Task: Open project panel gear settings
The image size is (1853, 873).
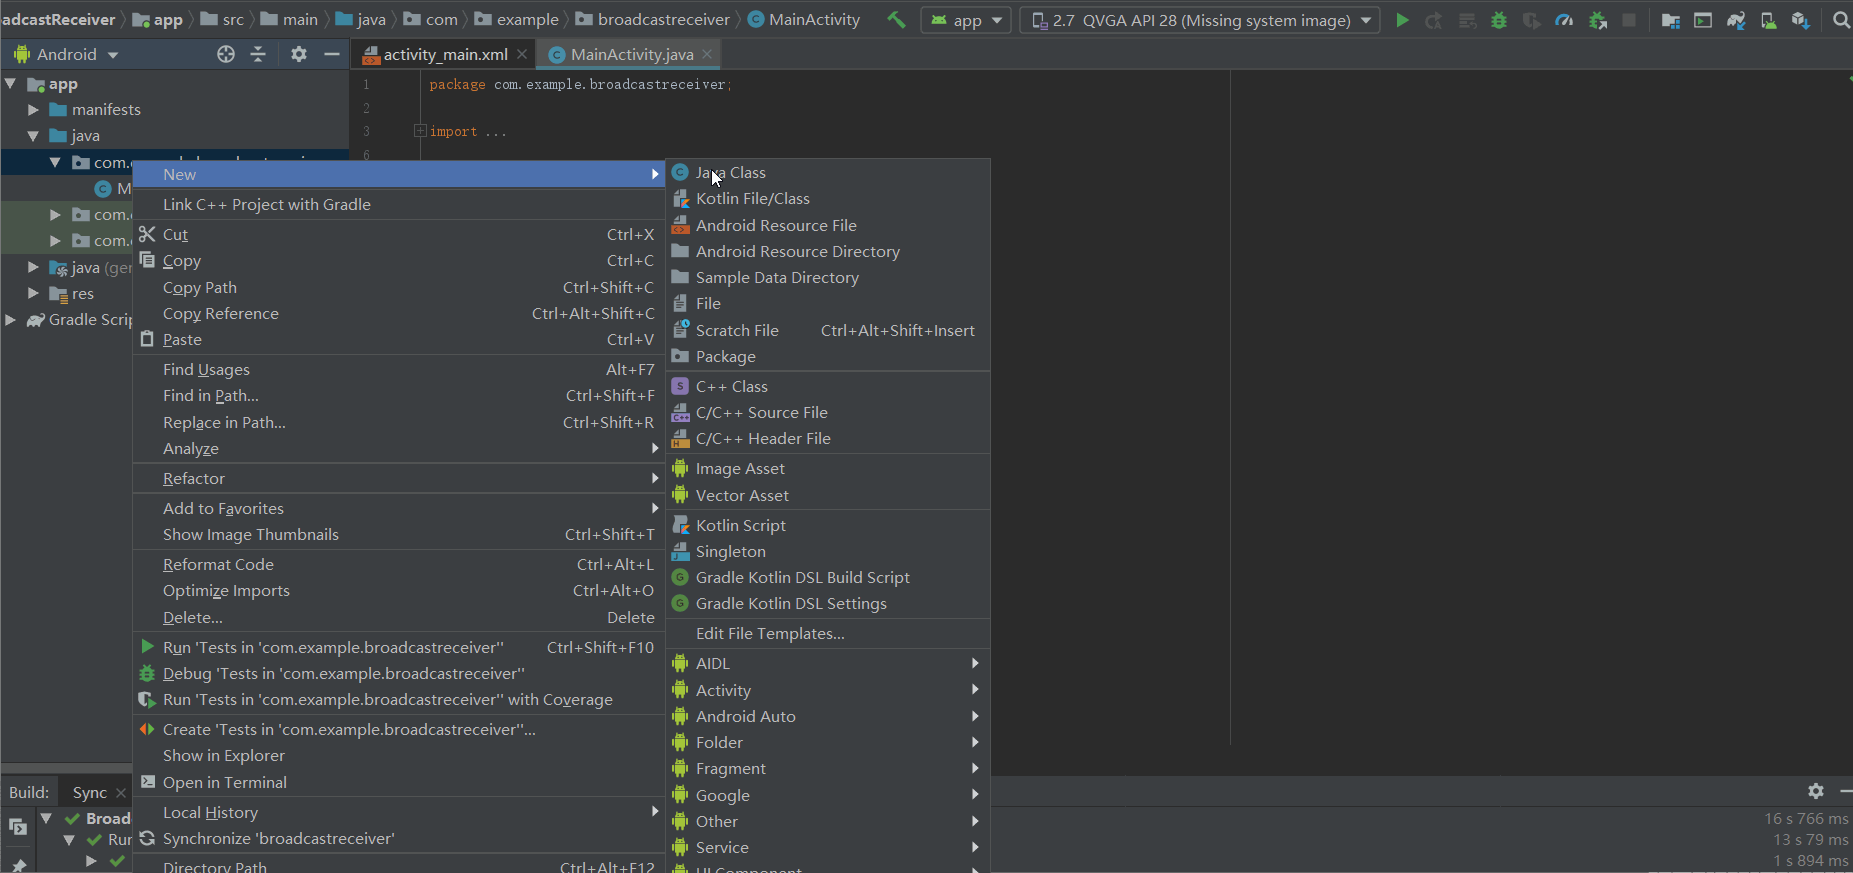Action: click(x=298, y=54)
